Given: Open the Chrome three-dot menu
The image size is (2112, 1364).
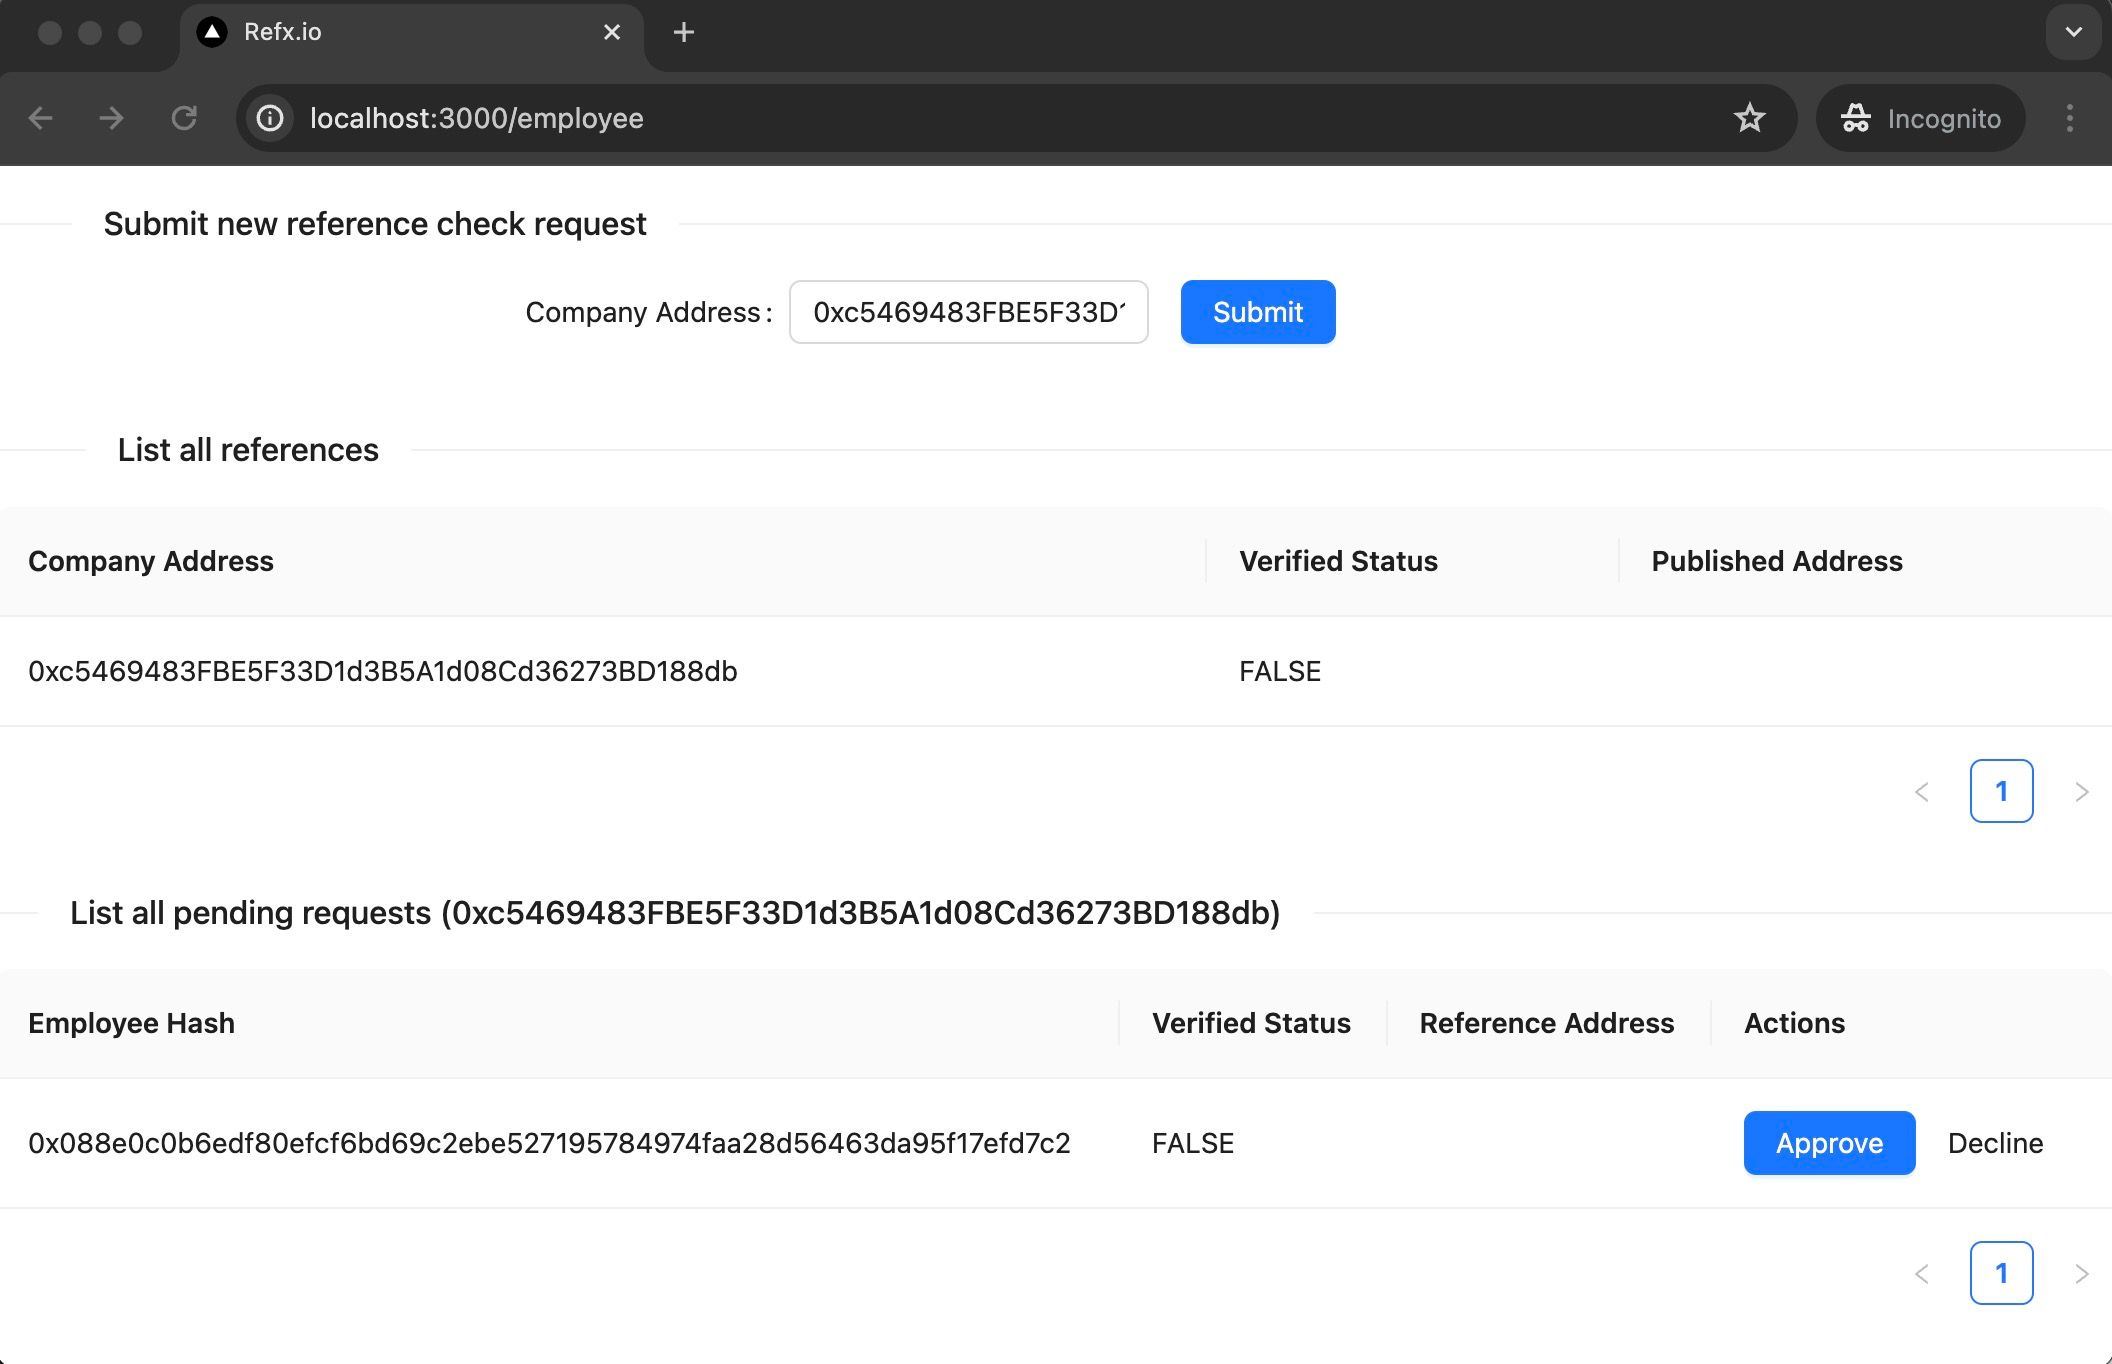Looking at the screenshot, I should [2069, 118].
